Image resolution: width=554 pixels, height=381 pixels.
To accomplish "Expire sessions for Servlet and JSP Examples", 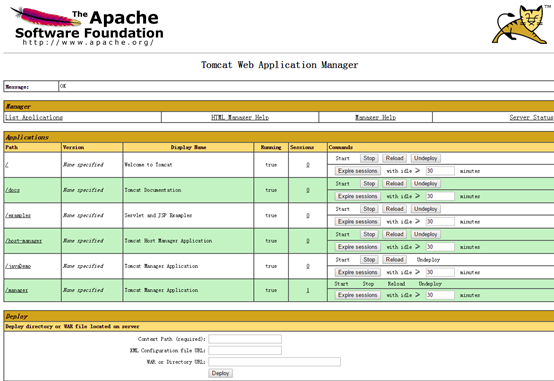I will 358,222.
